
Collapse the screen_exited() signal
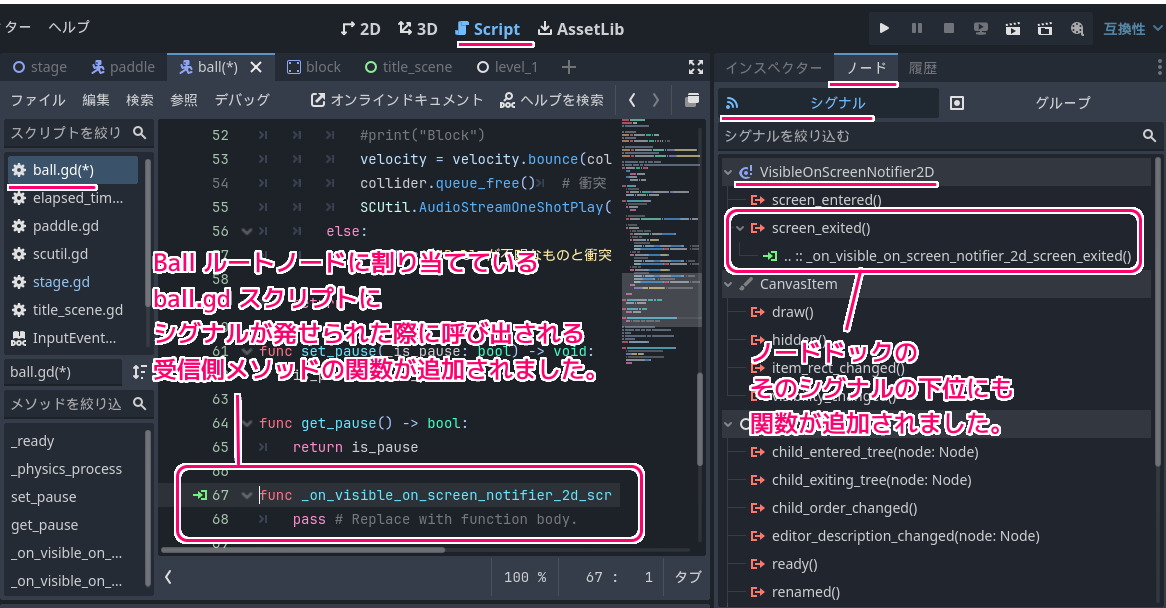[740, 228]
